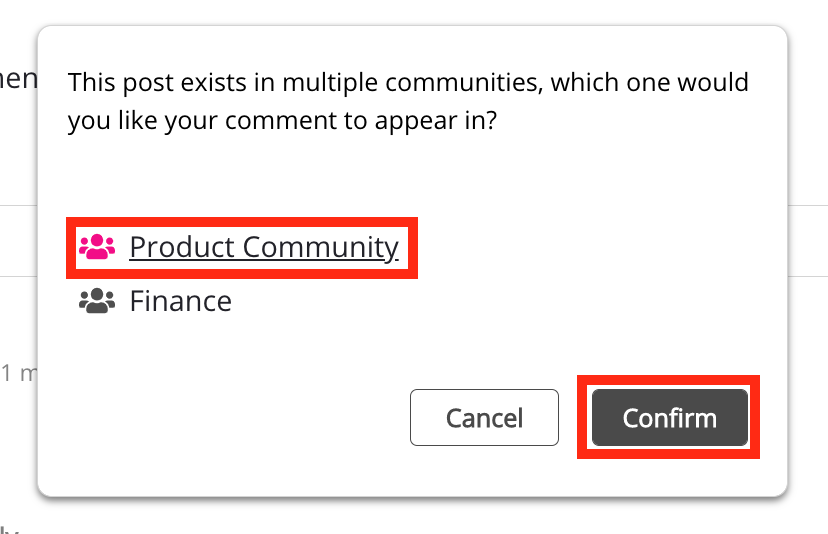The width and height of the screenshot is (828, 534).
Task: Choose Finance as the comment community
Action: click(x=180, y=301)
